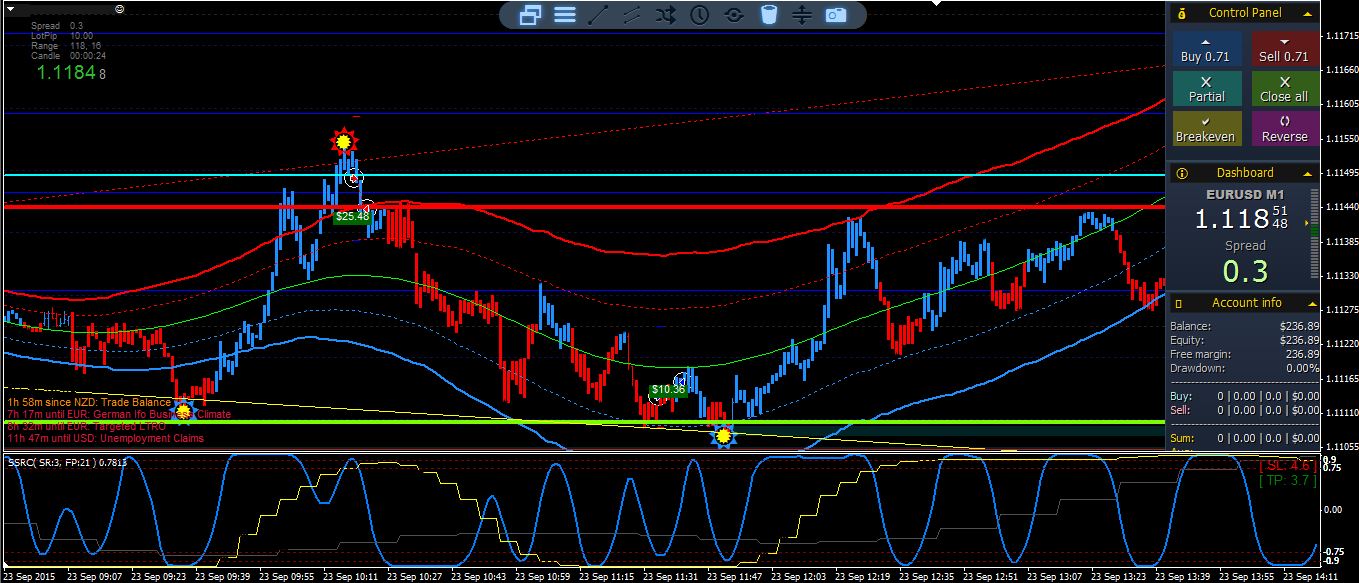The height and width of the screenshot is (583, 1359).
Task: Click the USD Unemployment Claims news line
Action: point(105,438)
